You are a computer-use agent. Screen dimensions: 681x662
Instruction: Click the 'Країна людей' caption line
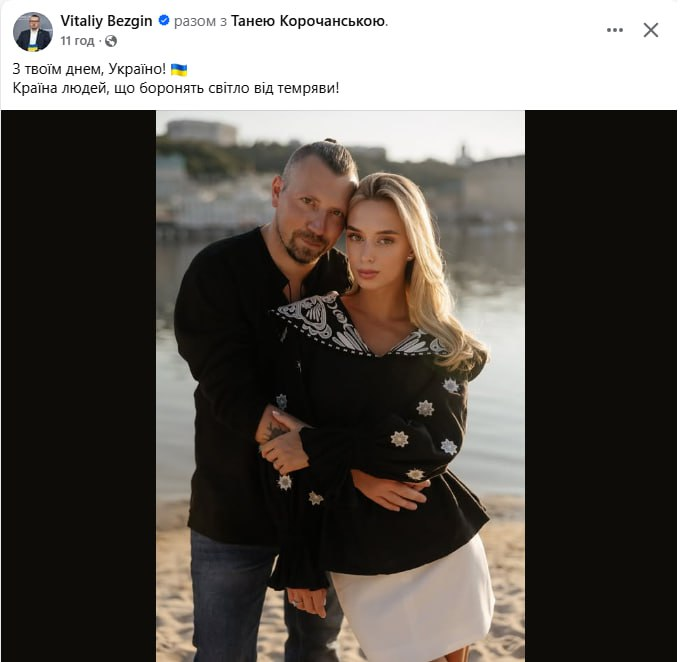click(175, 88)
